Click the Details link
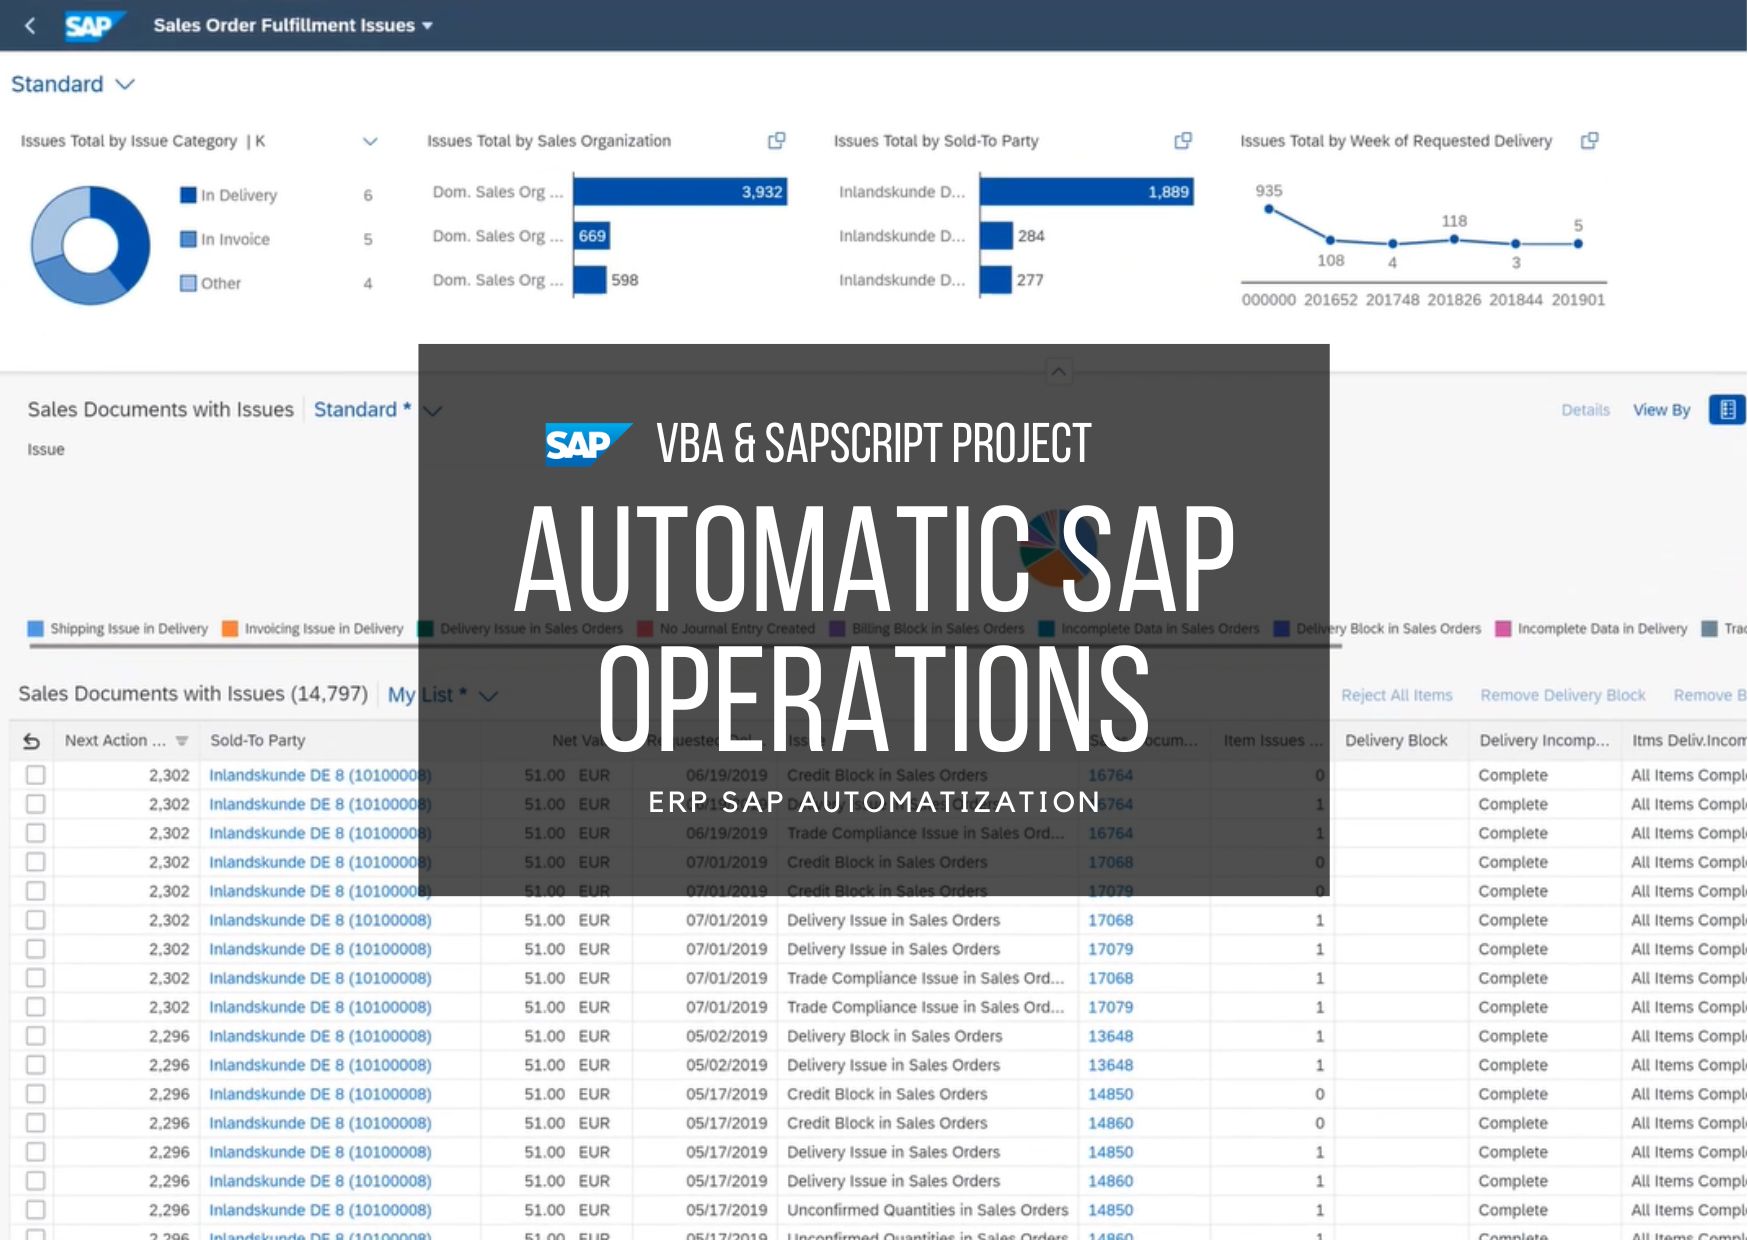Image resolution: width=1748 pixels, height=1240 pixels. (1585, 410)
